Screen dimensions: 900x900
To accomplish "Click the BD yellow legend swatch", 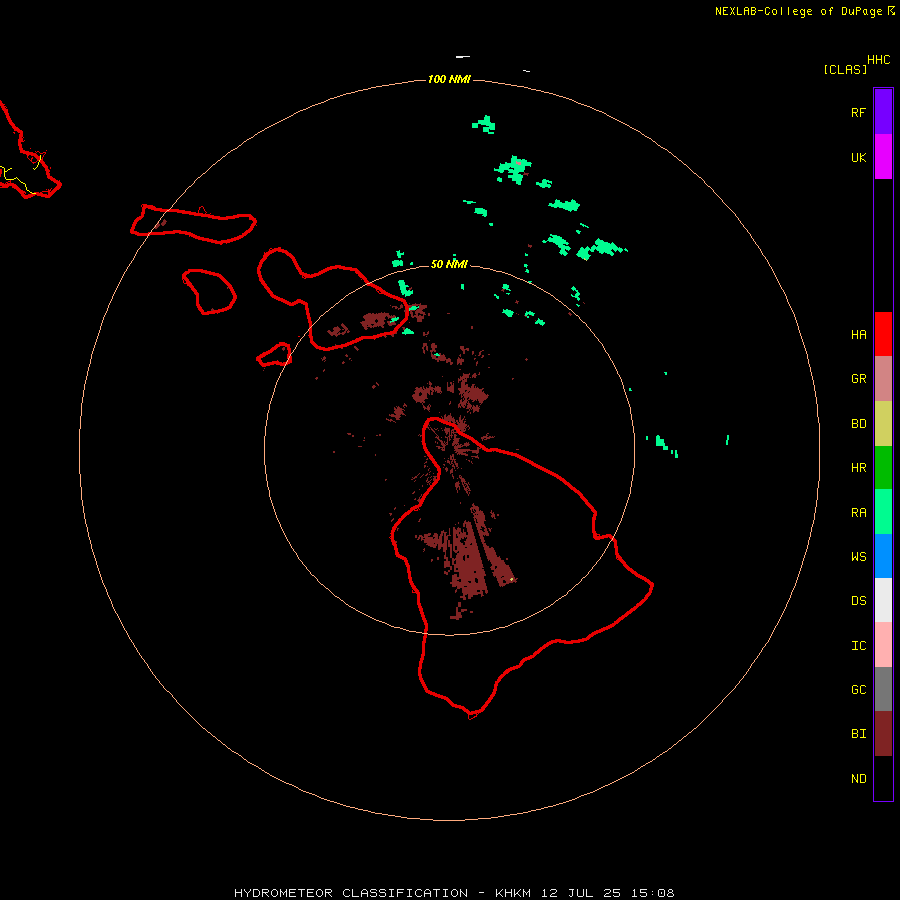I will 883,424.
